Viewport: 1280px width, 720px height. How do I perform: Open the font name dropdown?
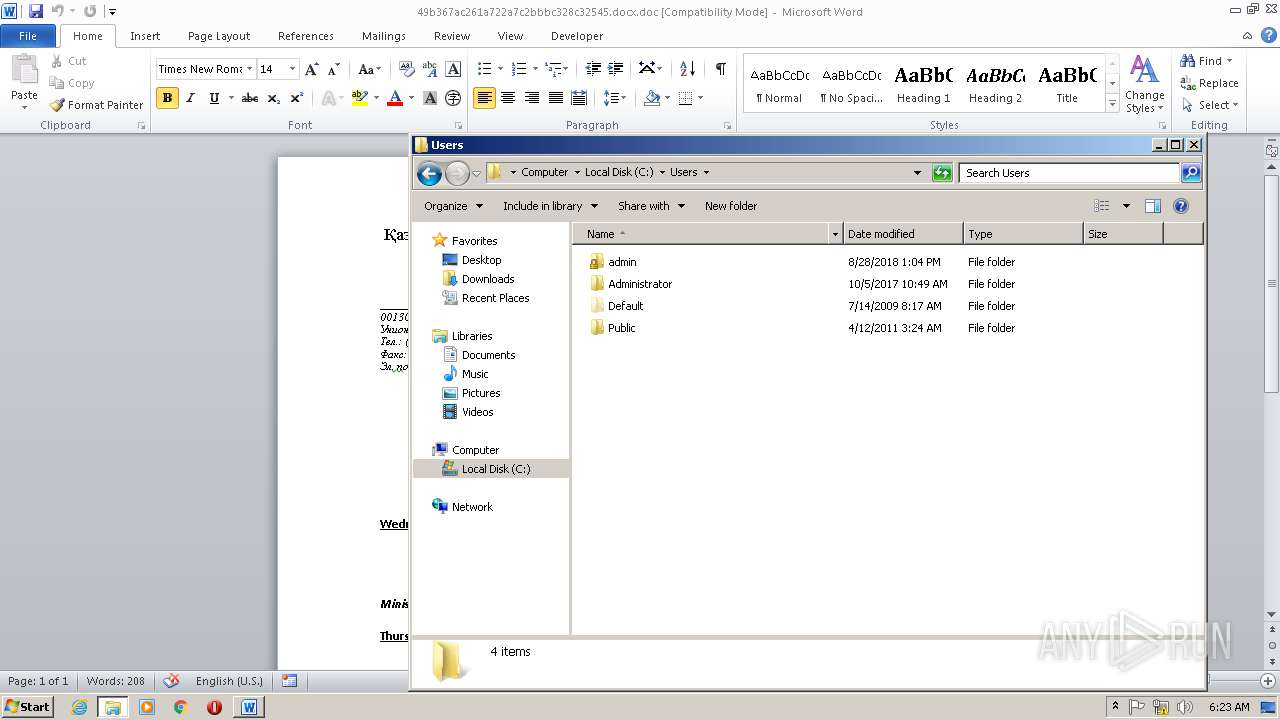tap(250, 69)
